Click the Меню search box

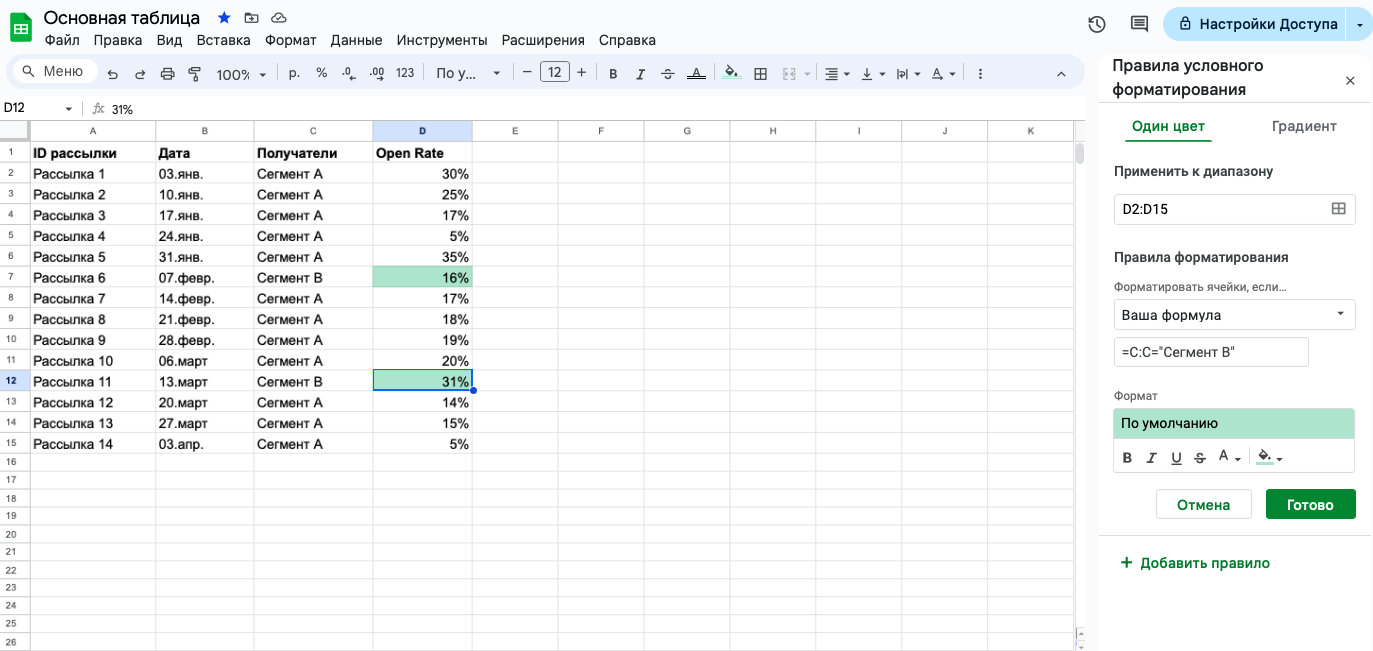pyautogui.click(x=54, y=71)
